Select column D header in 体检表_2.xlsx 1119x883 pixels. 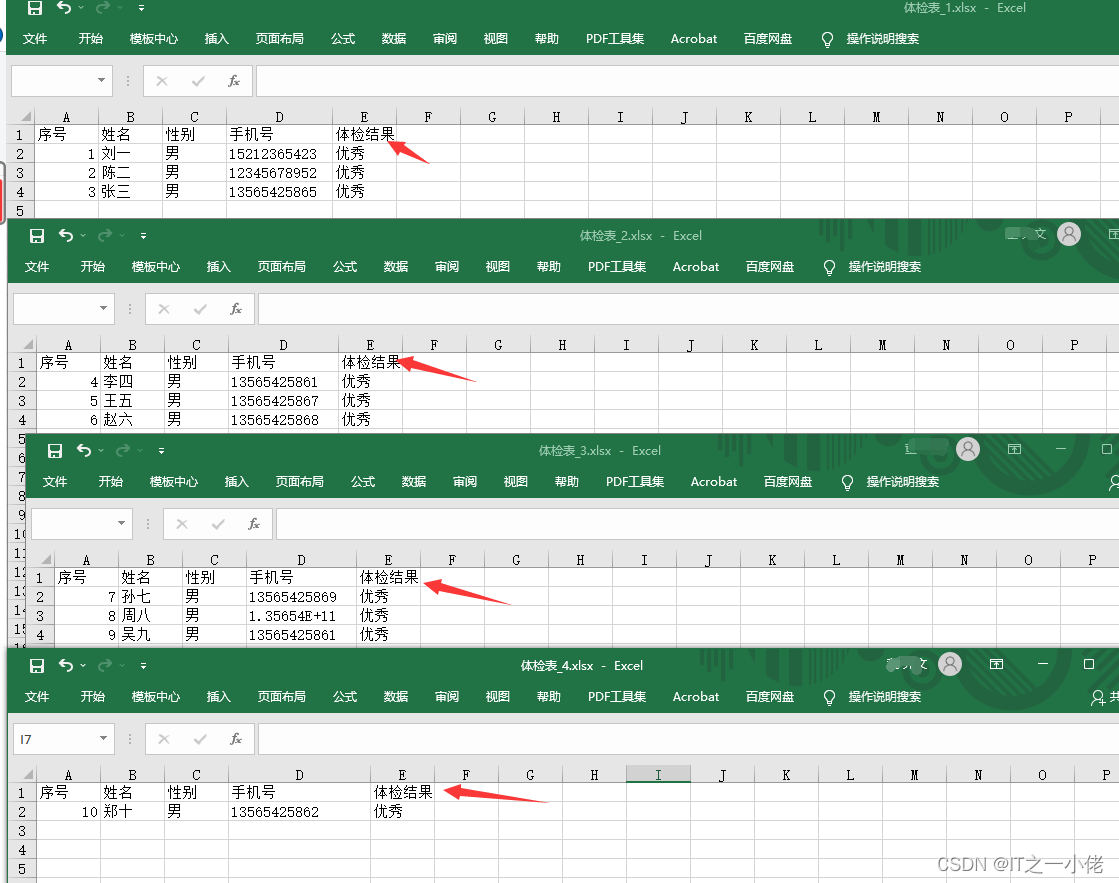coord(283,345)
